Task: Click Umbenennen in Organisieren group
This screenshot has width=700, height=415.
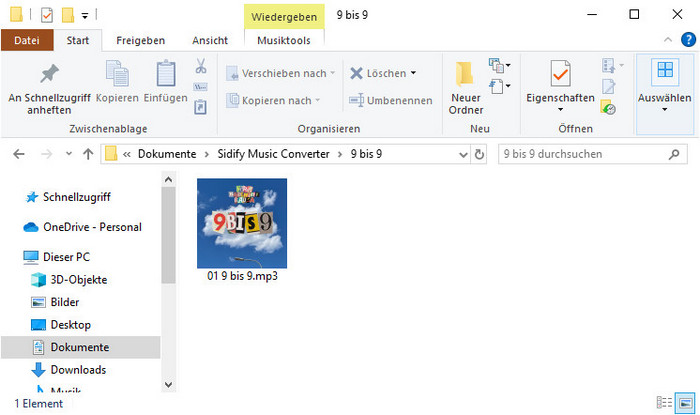Action: (x=391, y=100)
